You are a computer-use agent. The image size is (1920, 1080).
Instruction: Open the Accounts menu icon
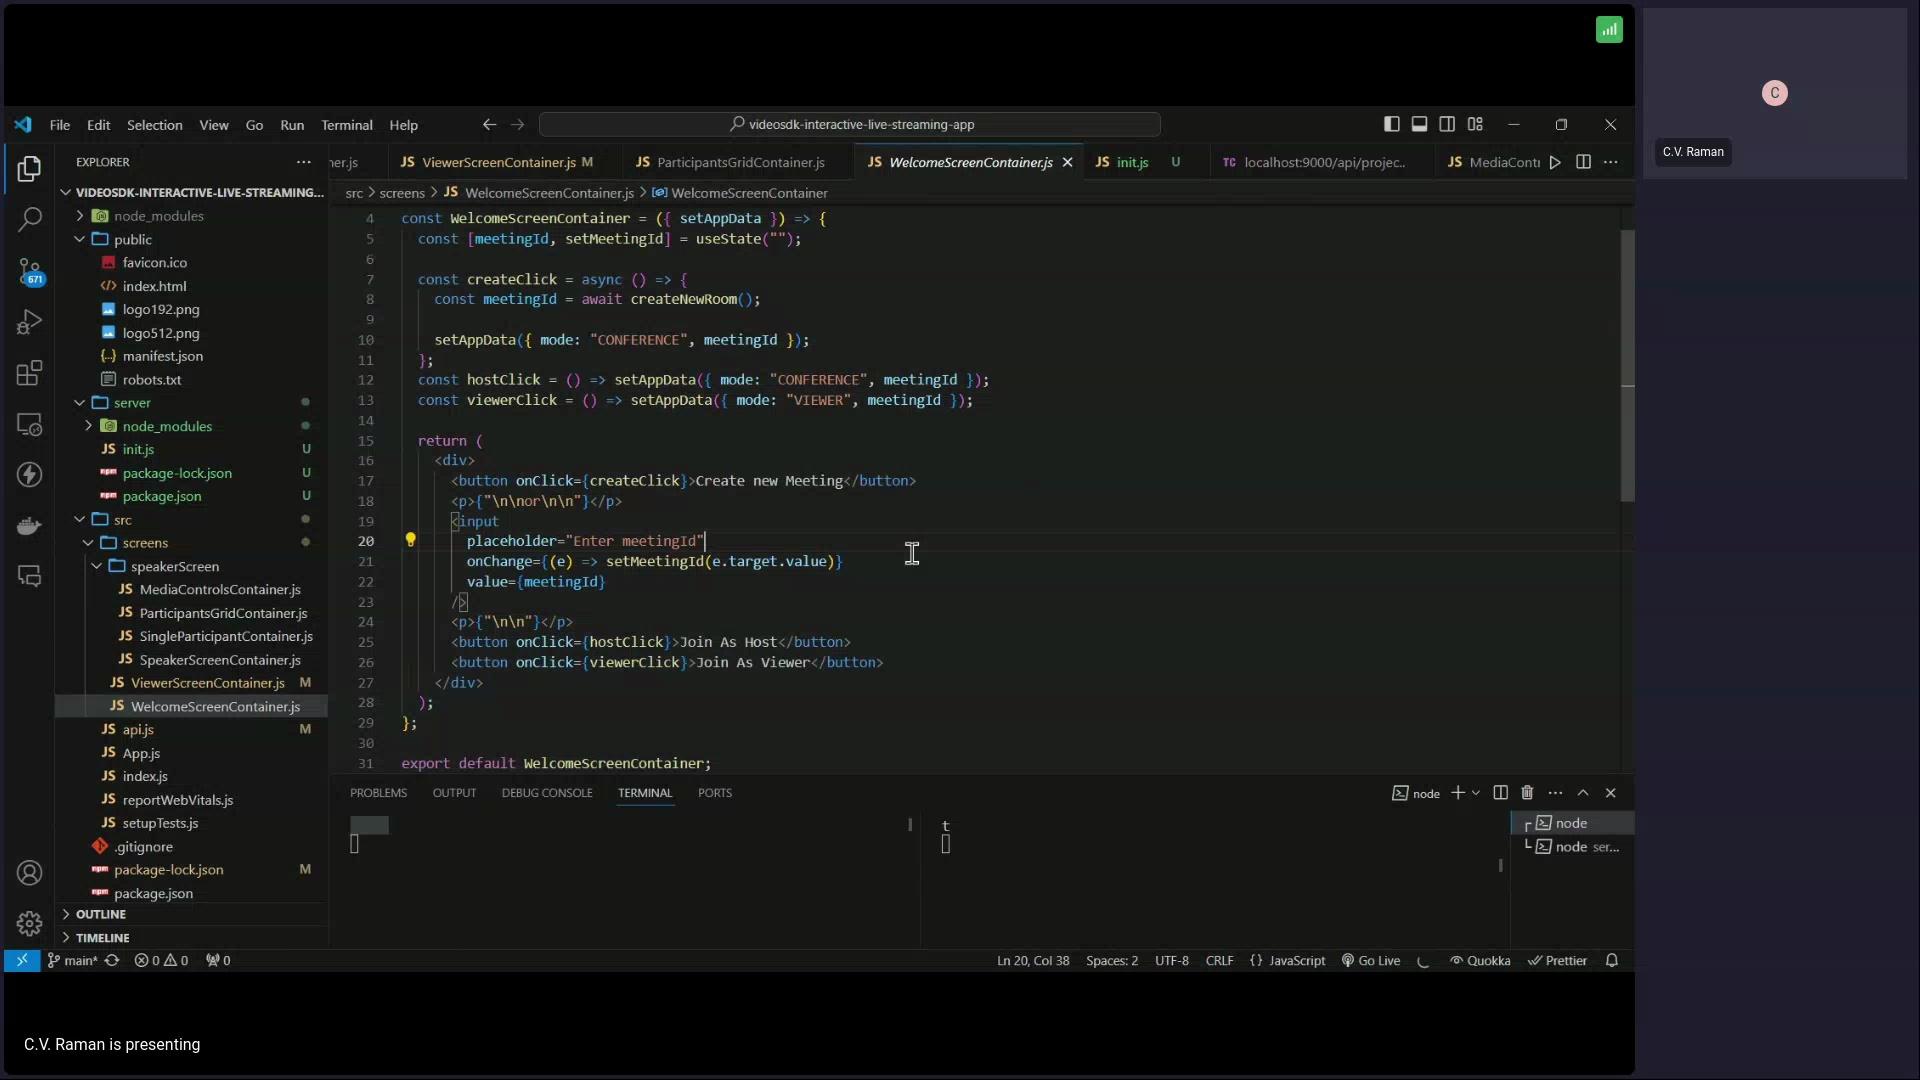pos(29,873)
